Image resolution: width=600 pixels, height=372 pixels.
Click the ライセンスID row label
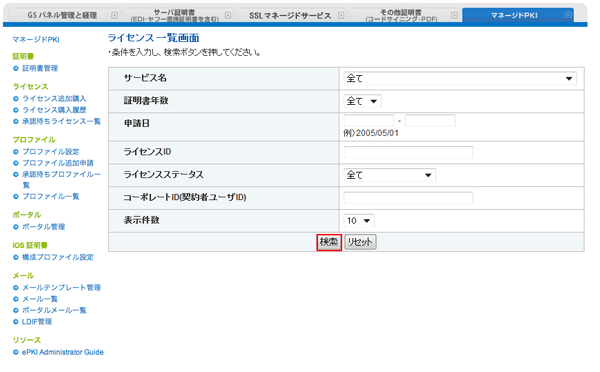[147, 152]
